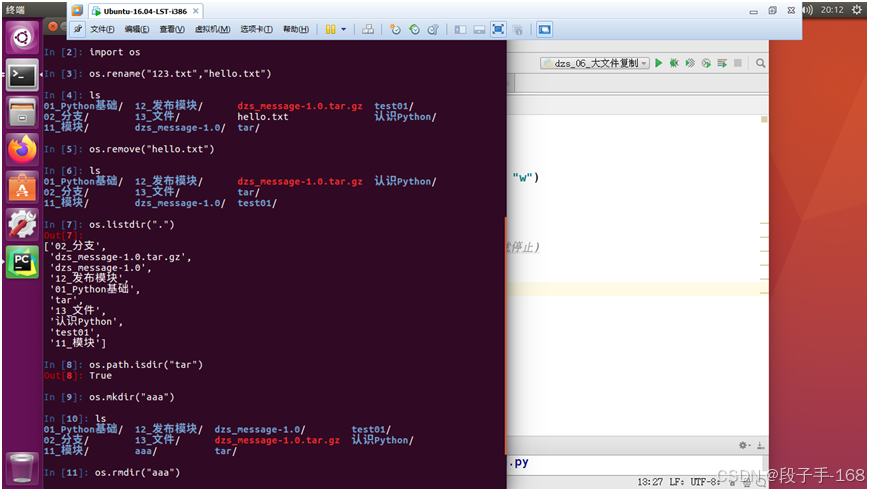
Task: Open the 帮助(H) menu
Action: (296, 29)
